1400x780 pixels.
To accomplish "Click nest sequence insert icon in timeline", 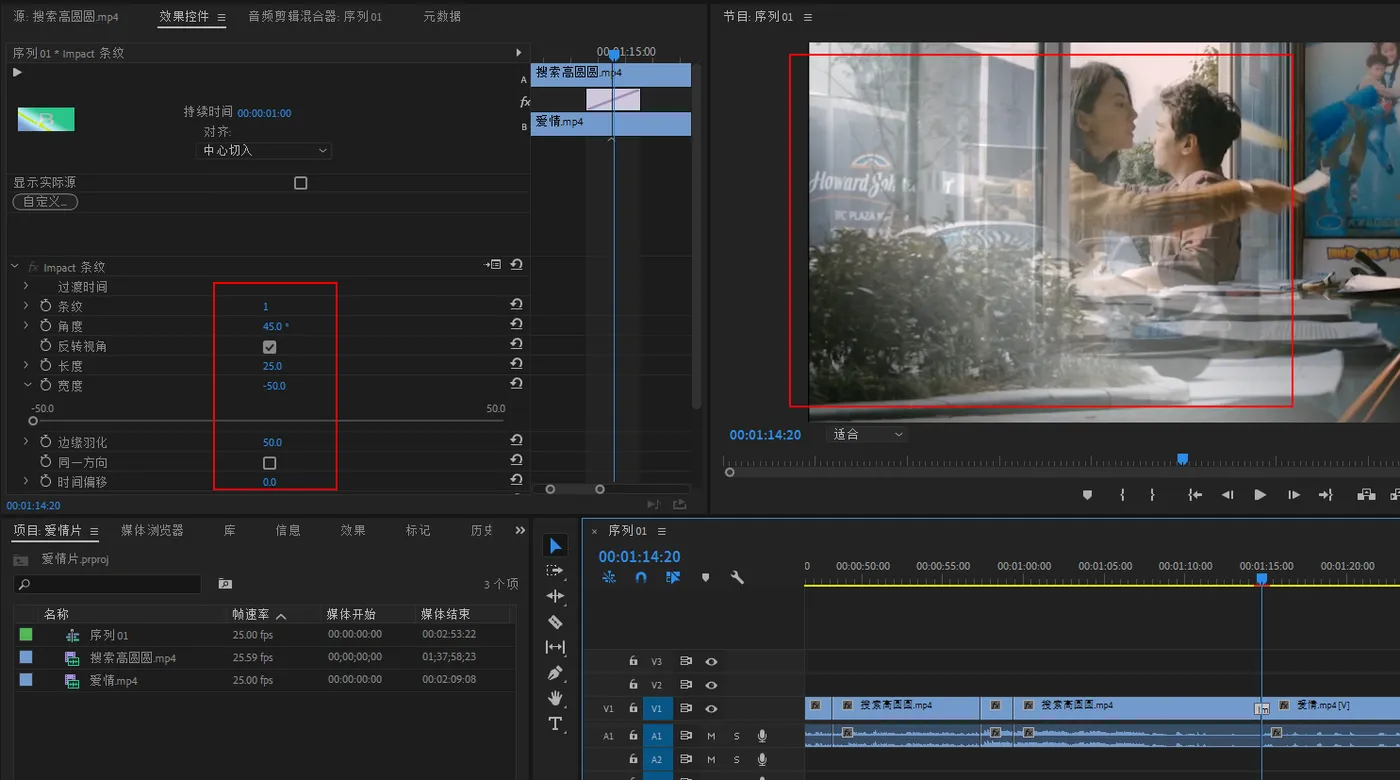I will (x=609, y=577).
